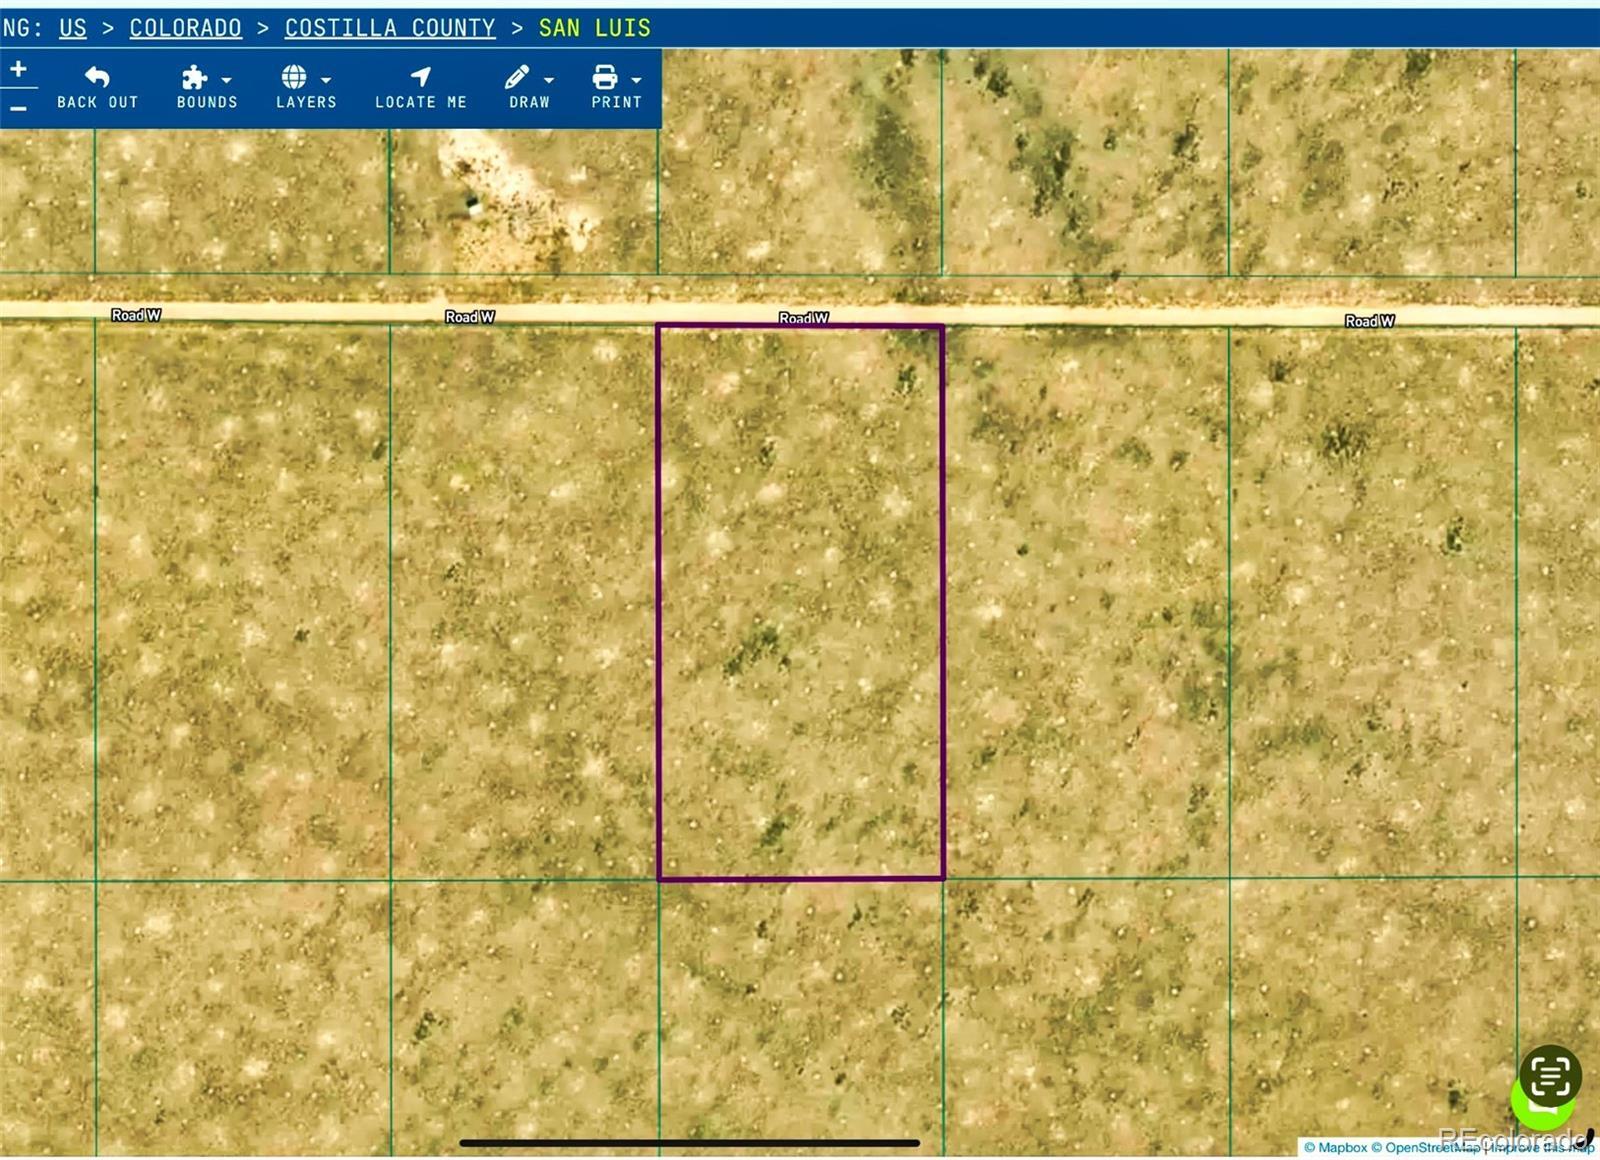The height and width of the screenshot is (1160, 1600).
Task: Open the Draw dropdown arrow
Action: coord(549,80)
